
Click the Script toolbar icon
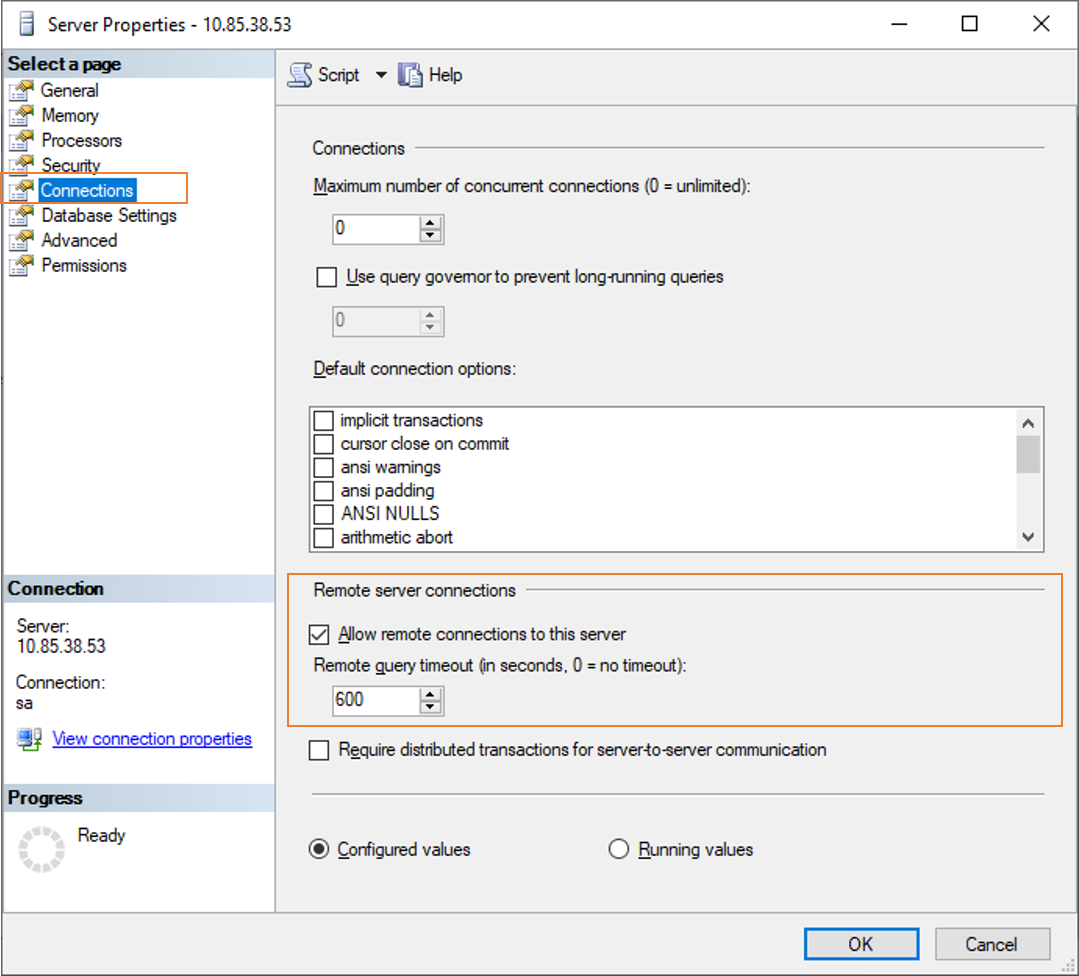click(x=299, y=74)
